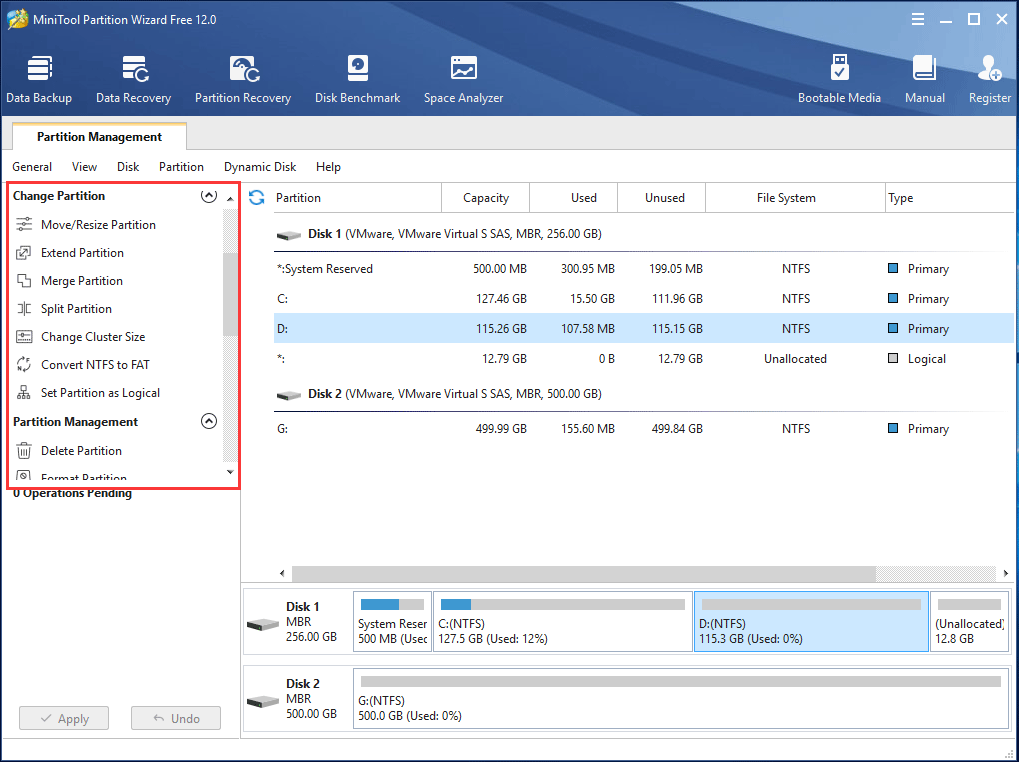Viewport: 1019px width, 762px height.
Task: Select the C: partition row
Action: 643,299
